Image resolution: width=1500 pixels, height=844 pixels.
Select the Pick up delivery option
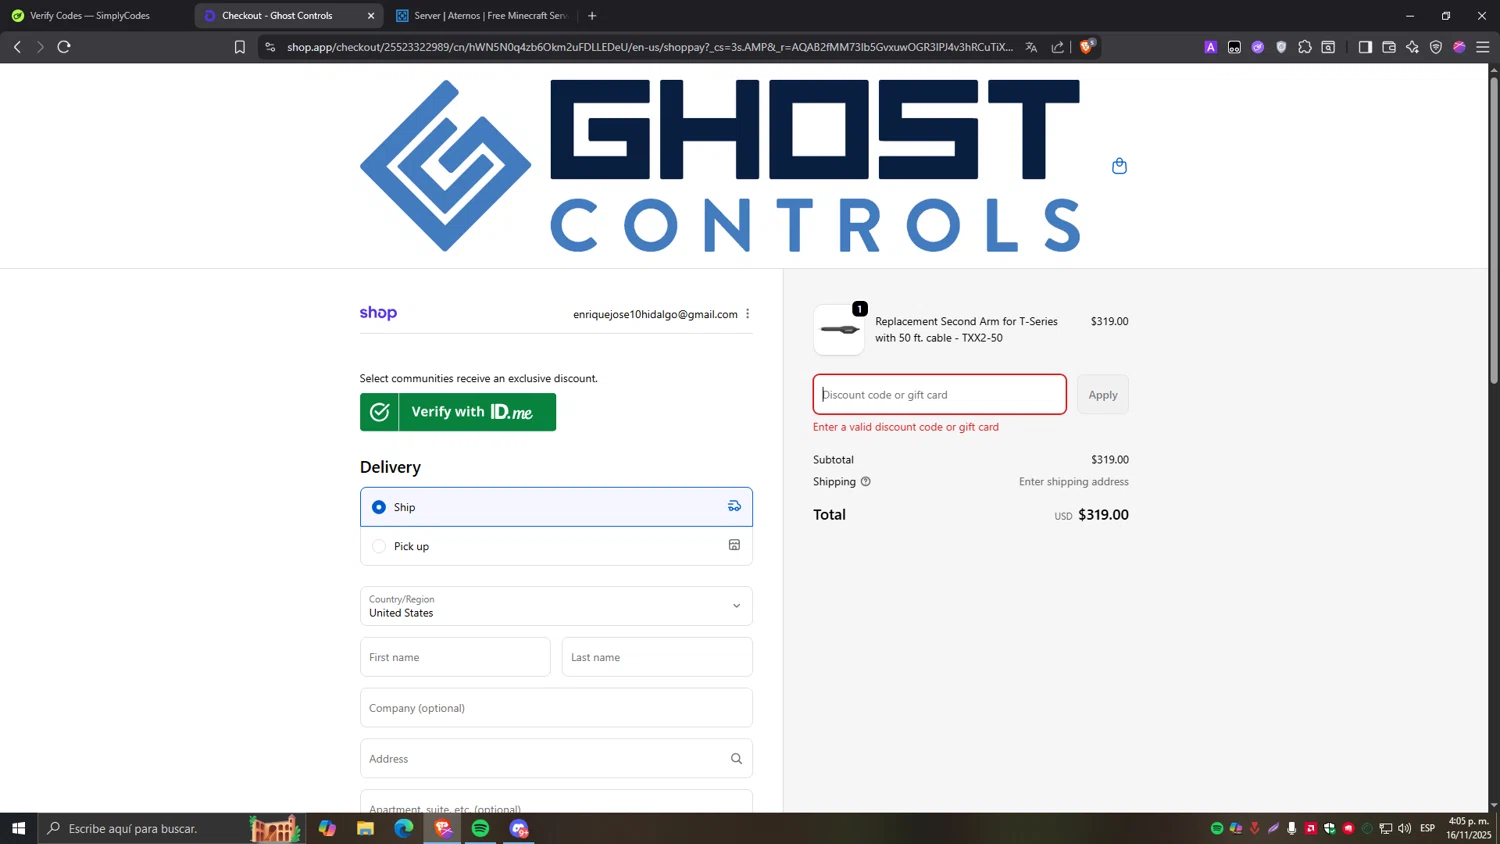click(x=556, y=546)
